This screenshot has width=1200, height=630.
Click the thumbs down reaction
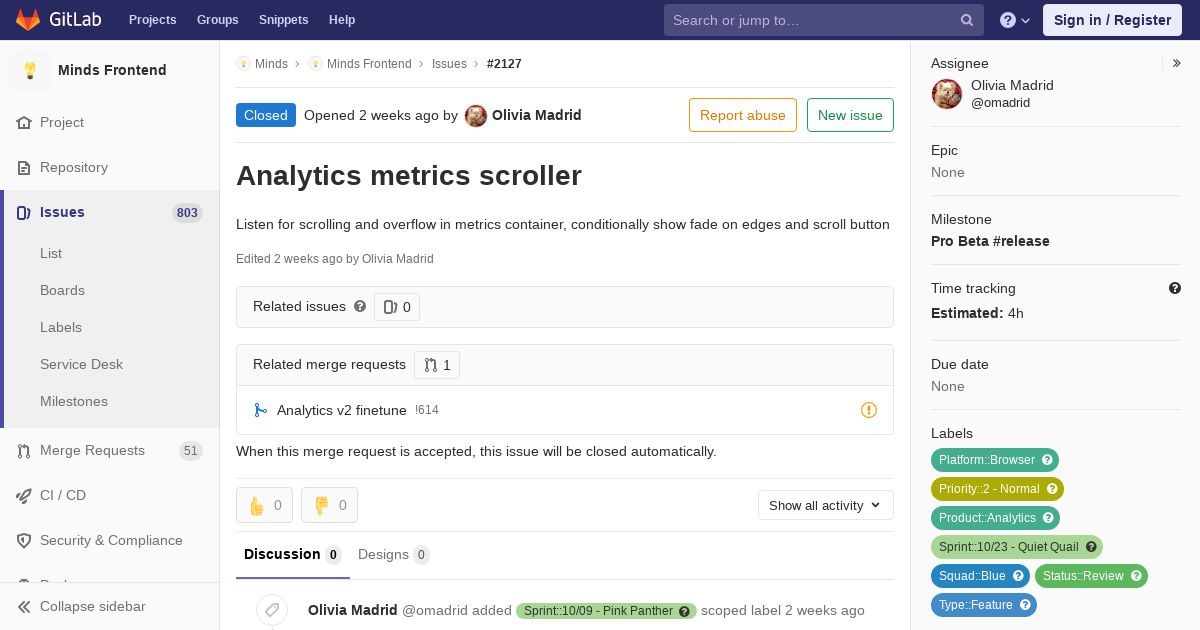(329, 505)
